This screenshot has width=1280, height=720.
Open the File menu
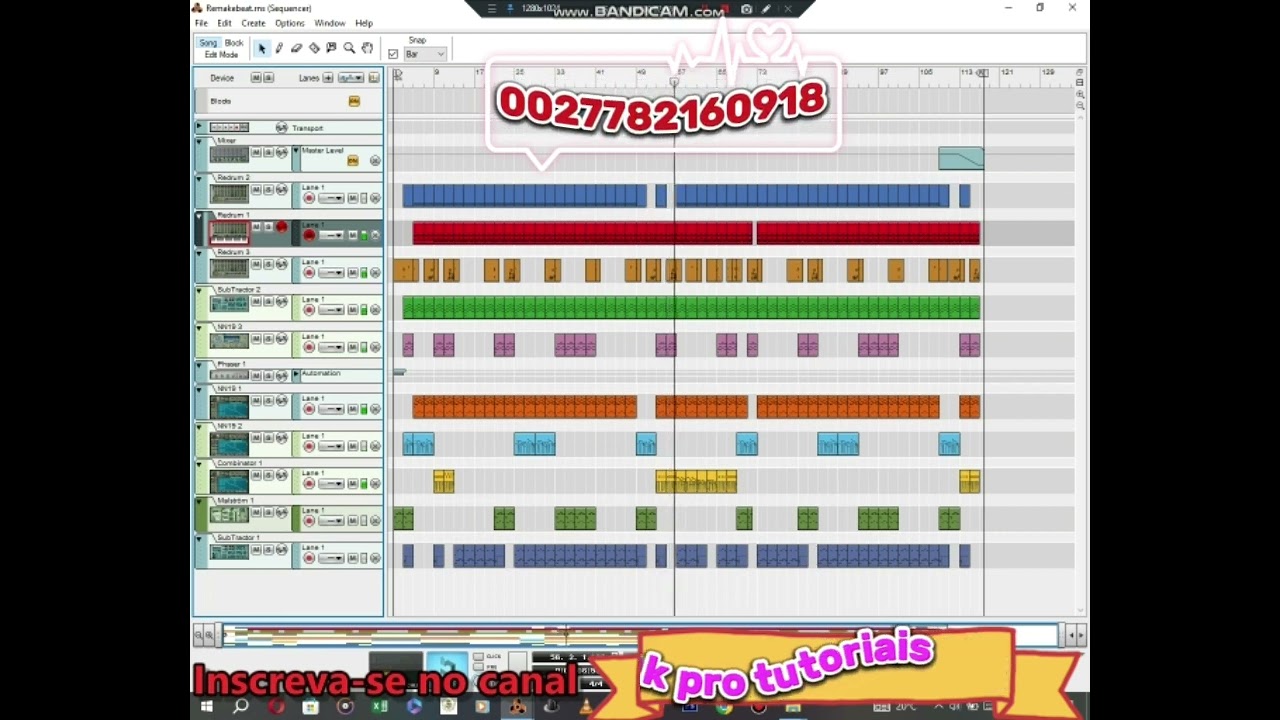pyautogui.click(x=201, y=23)
